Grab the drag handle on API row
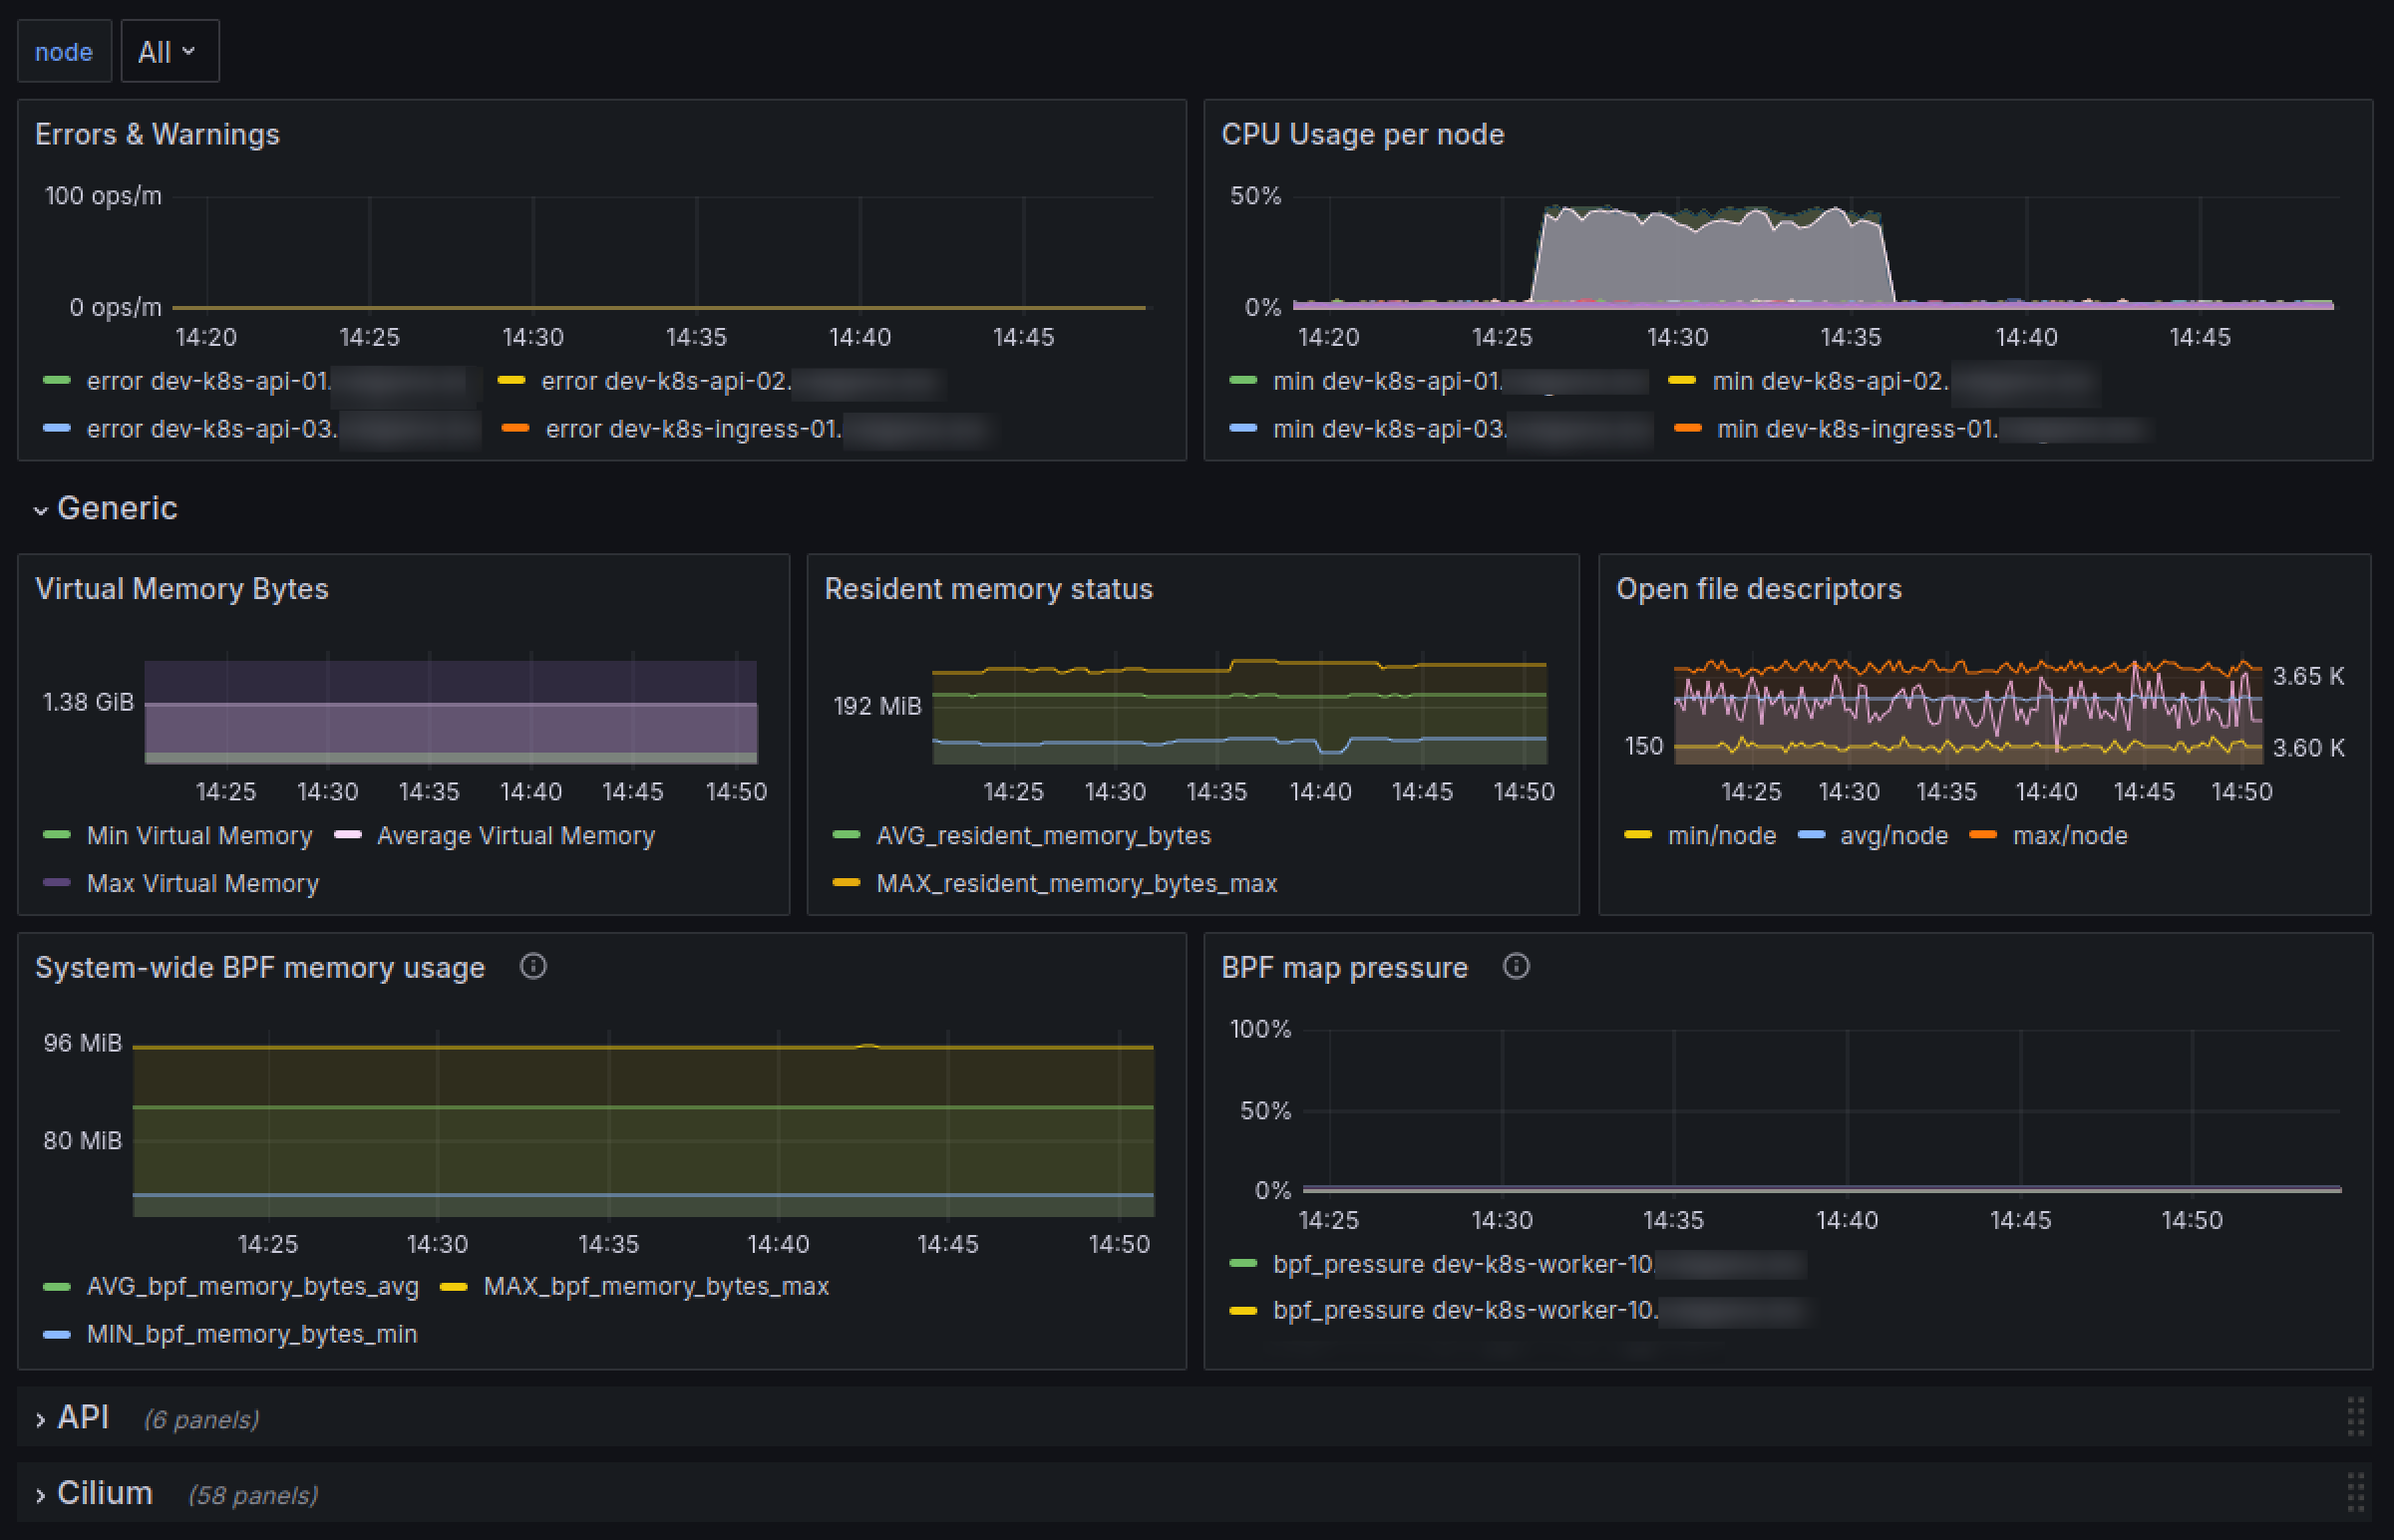The image size is (2394, 1540). 2355,1417
